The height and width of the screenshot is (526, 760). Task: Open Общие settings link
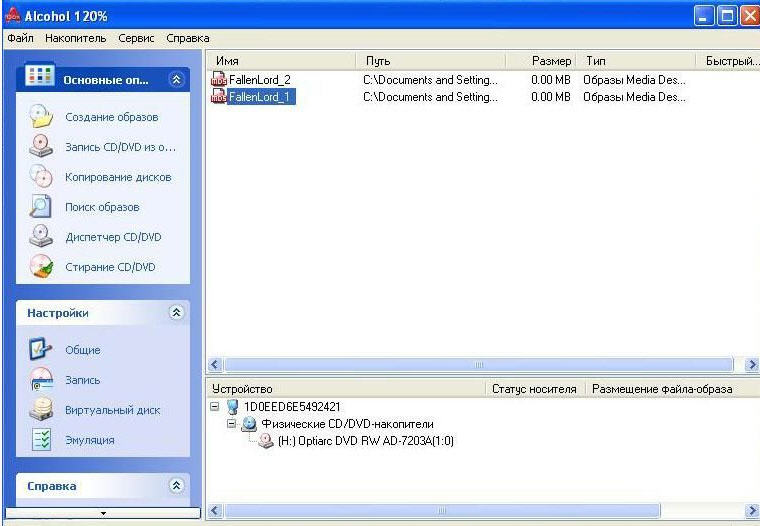click(x=83, y=350)
